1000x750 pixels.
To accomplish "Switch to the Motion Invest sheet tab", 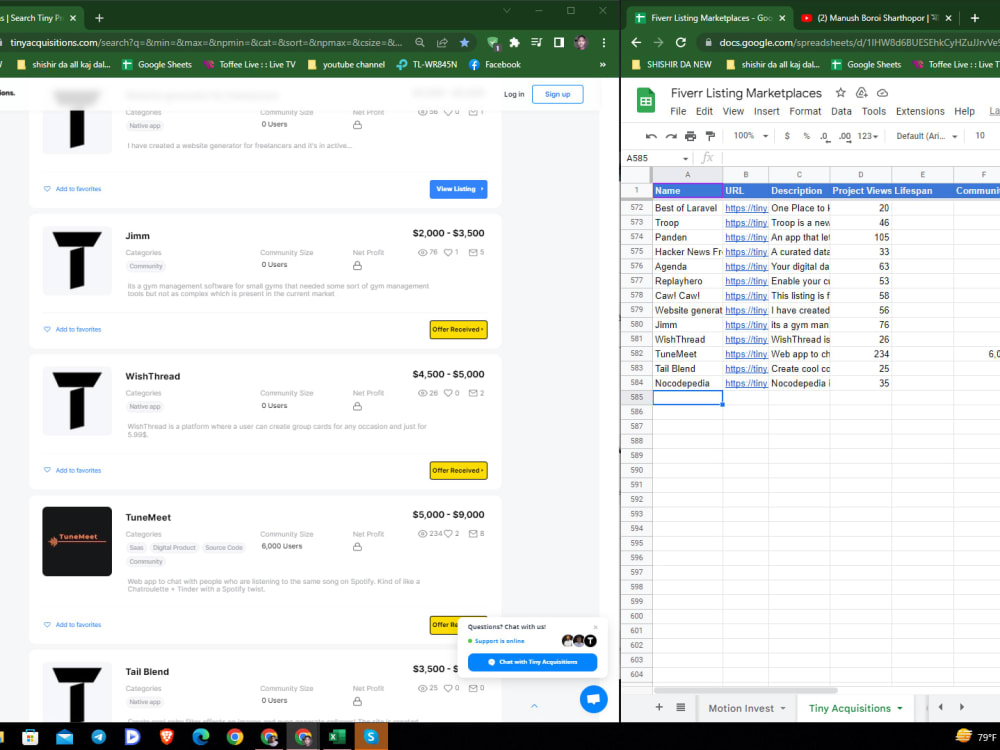I will pyautogui.click(x=740, y=709).
